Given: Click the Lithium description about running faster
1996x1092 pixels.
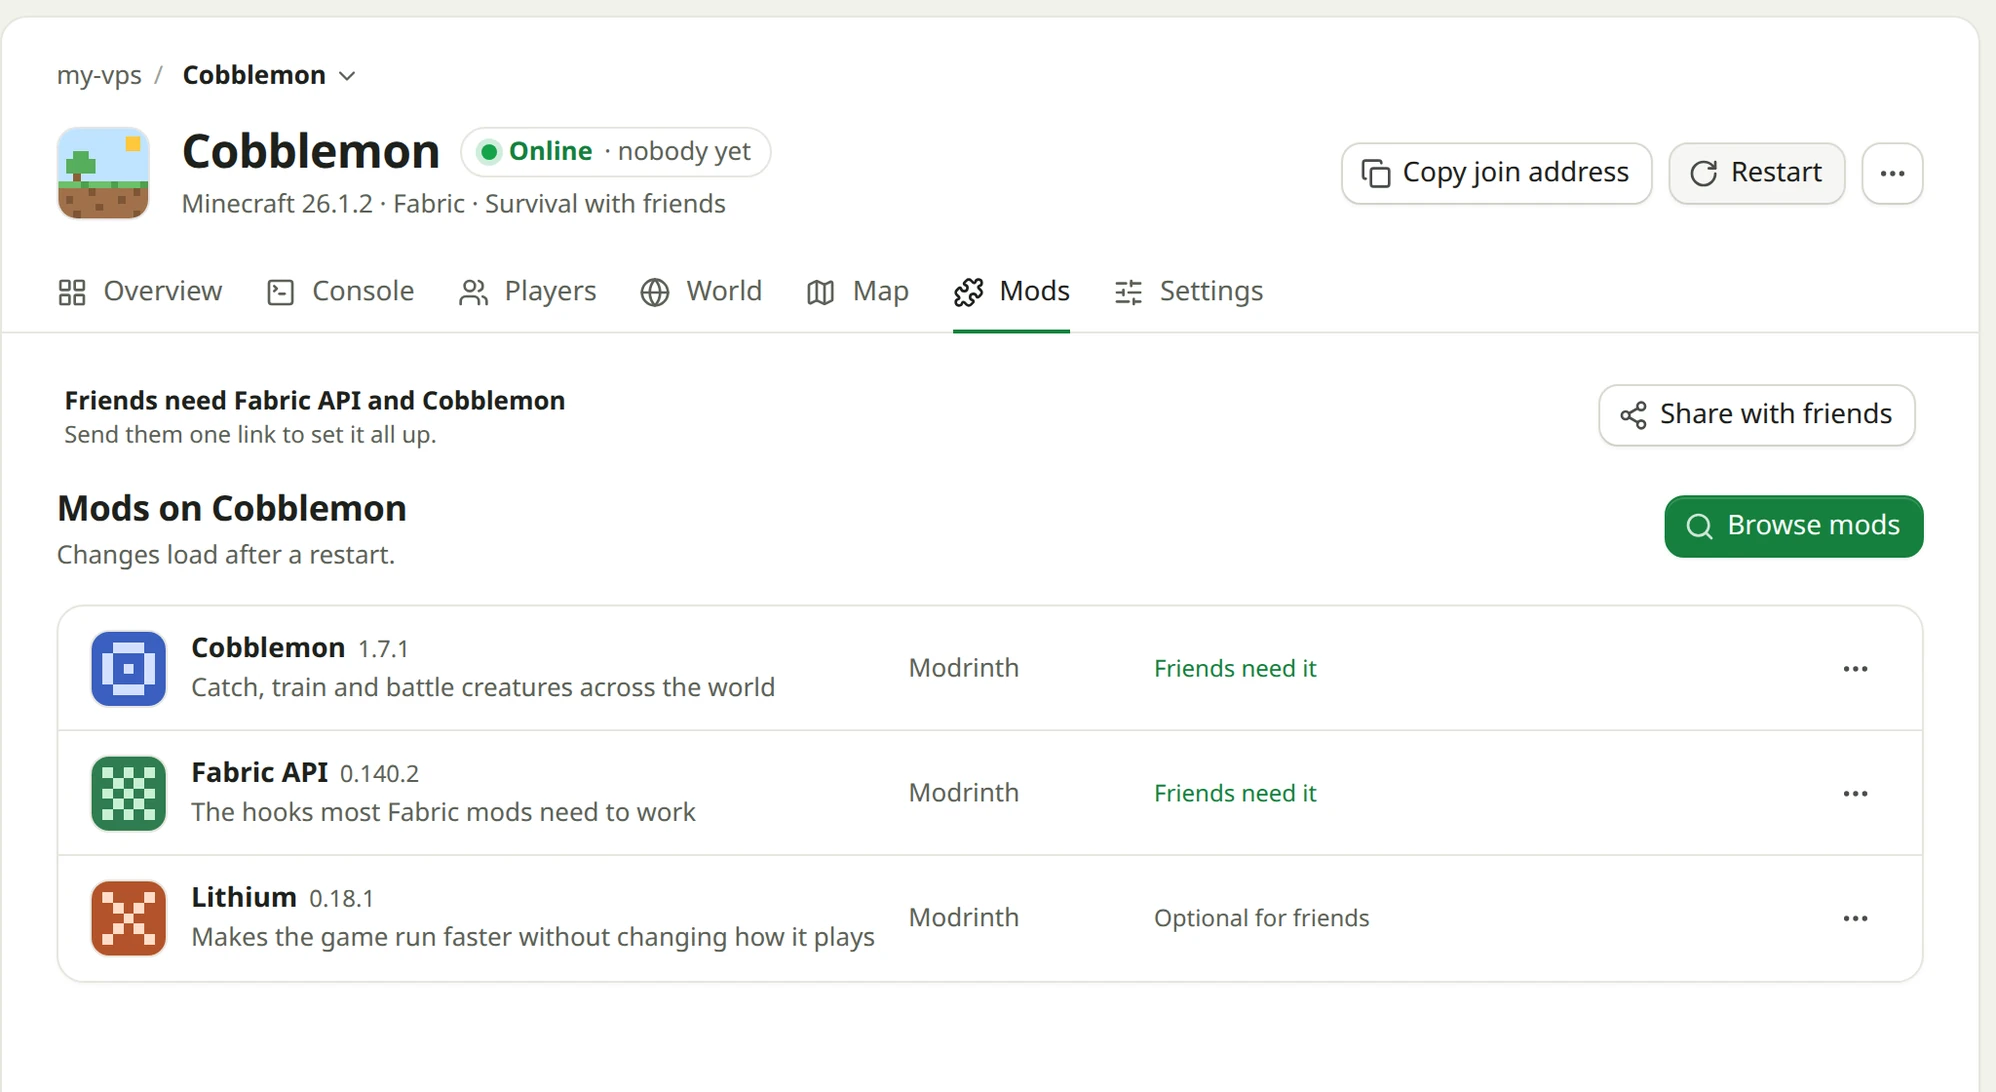Looking at the screenshot, I should [x=533, y=937].
